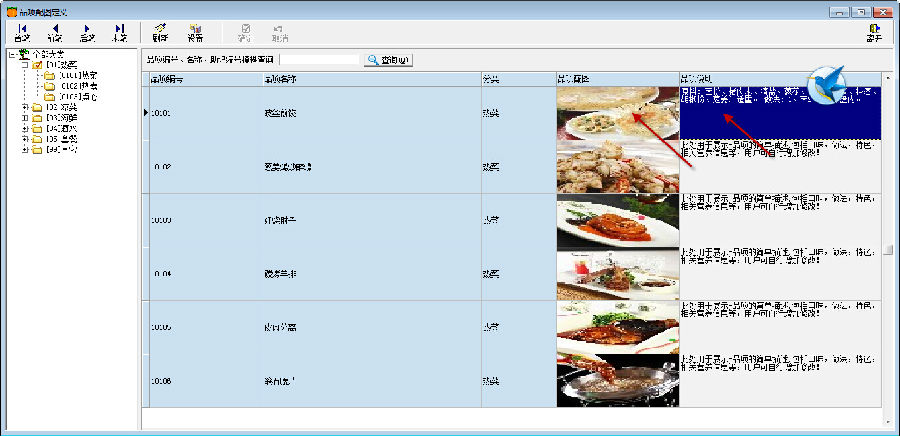Expand the [03] category folder
This screenshot has width=900, height=436.
[x=24, y=118]
